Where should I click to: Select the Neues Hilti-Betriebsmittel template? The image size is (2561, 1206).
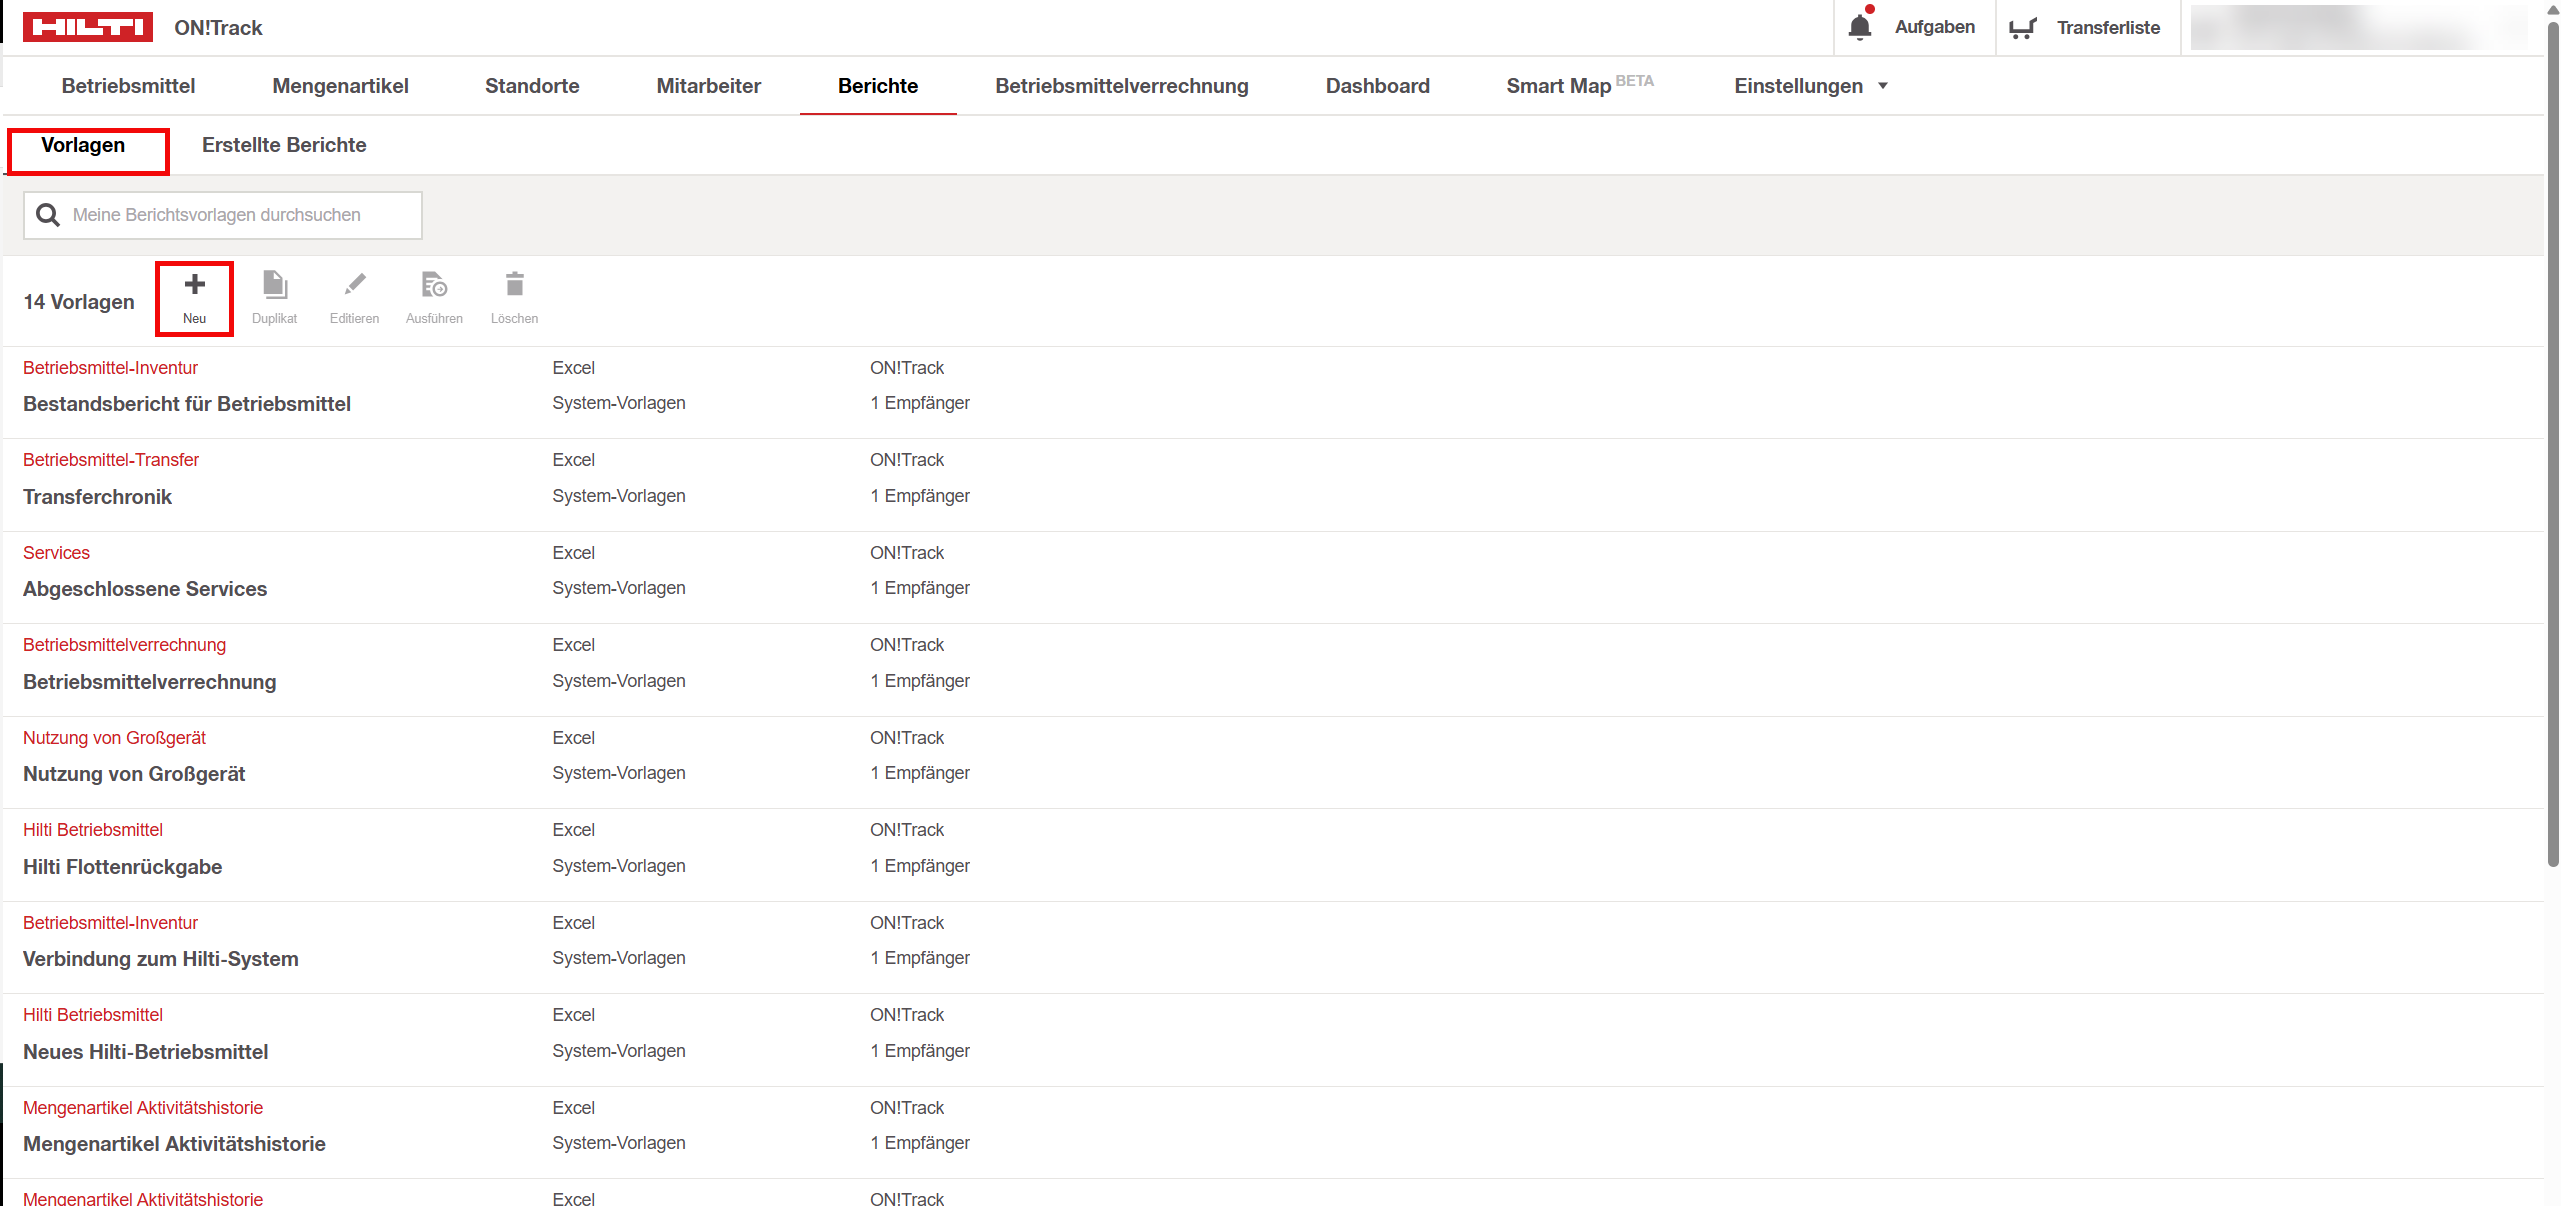pos(146,1052)
